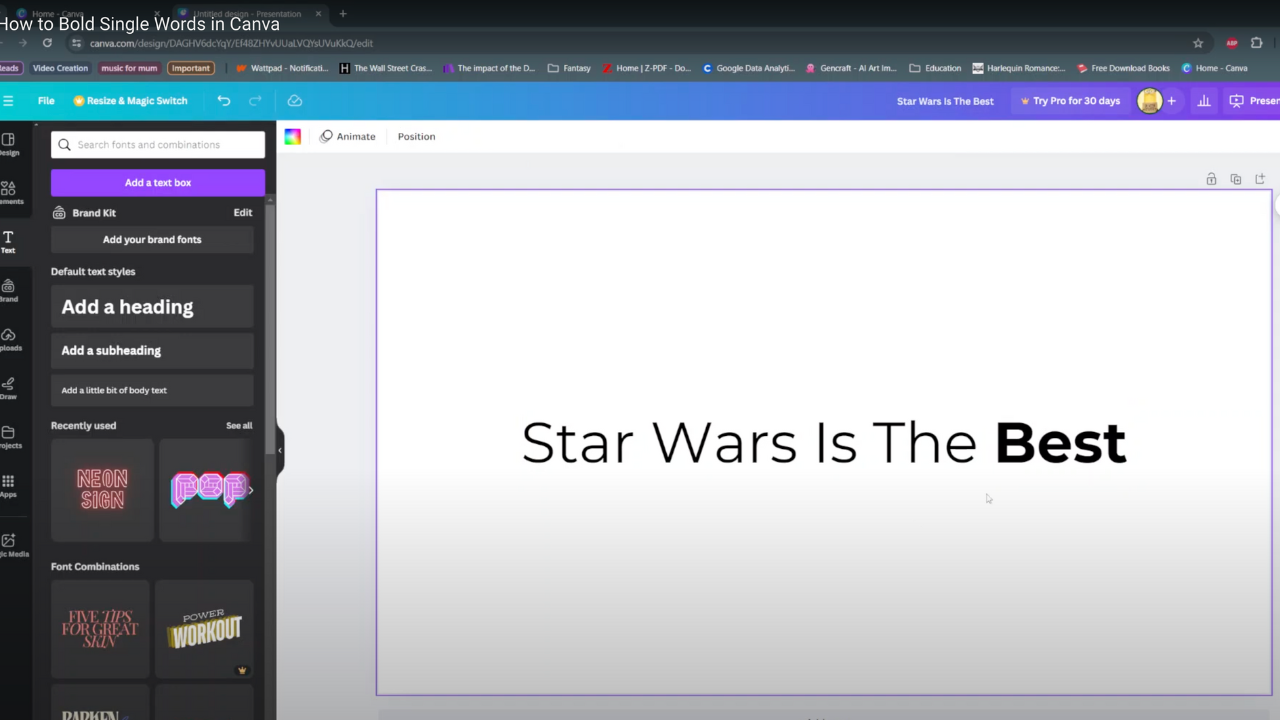
Task: Open Video Creation bookmark
Action: coord(60,68)
